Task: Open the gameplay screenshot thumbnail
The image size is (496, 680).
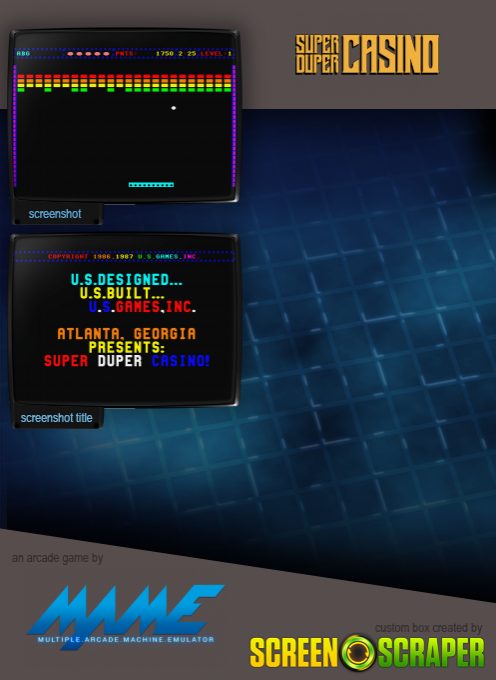Action: pyautogui.click(x=124, y=116)
